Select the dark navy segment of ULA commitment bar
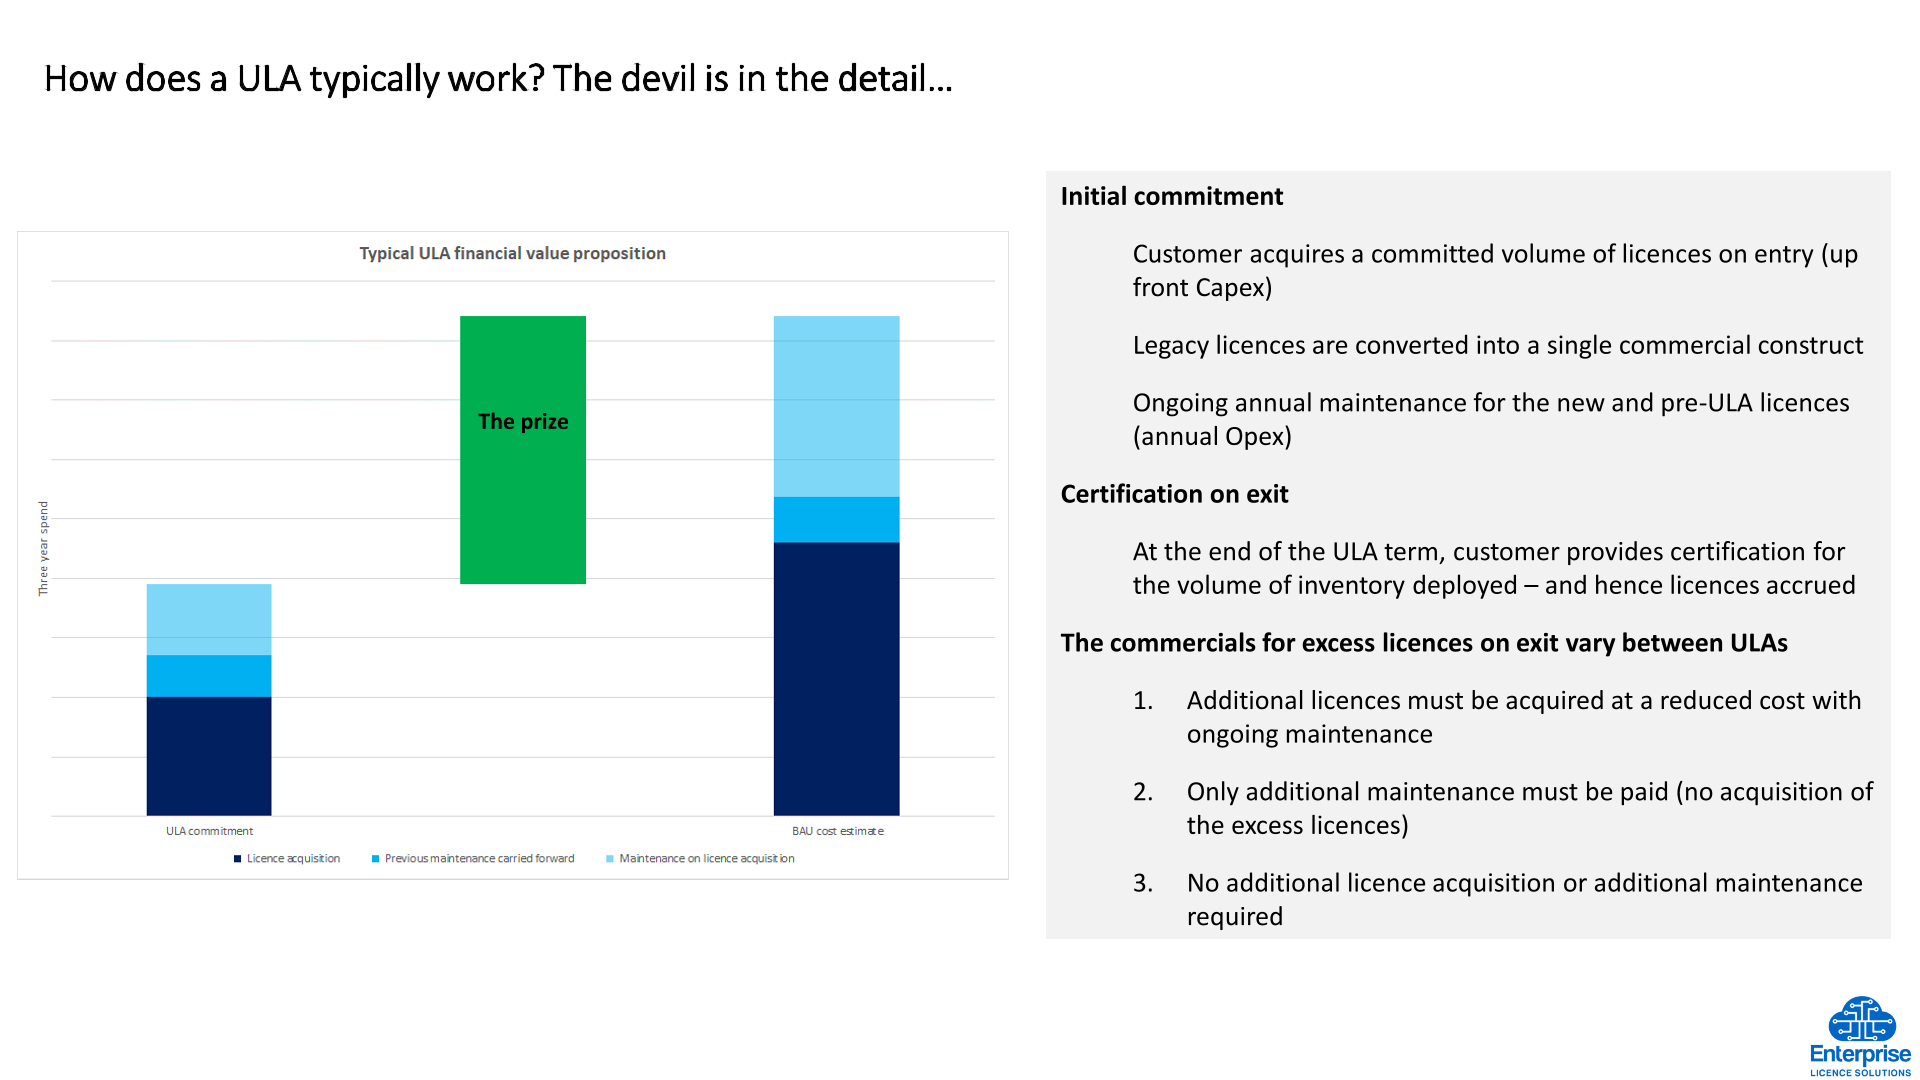 pos(209,756)
